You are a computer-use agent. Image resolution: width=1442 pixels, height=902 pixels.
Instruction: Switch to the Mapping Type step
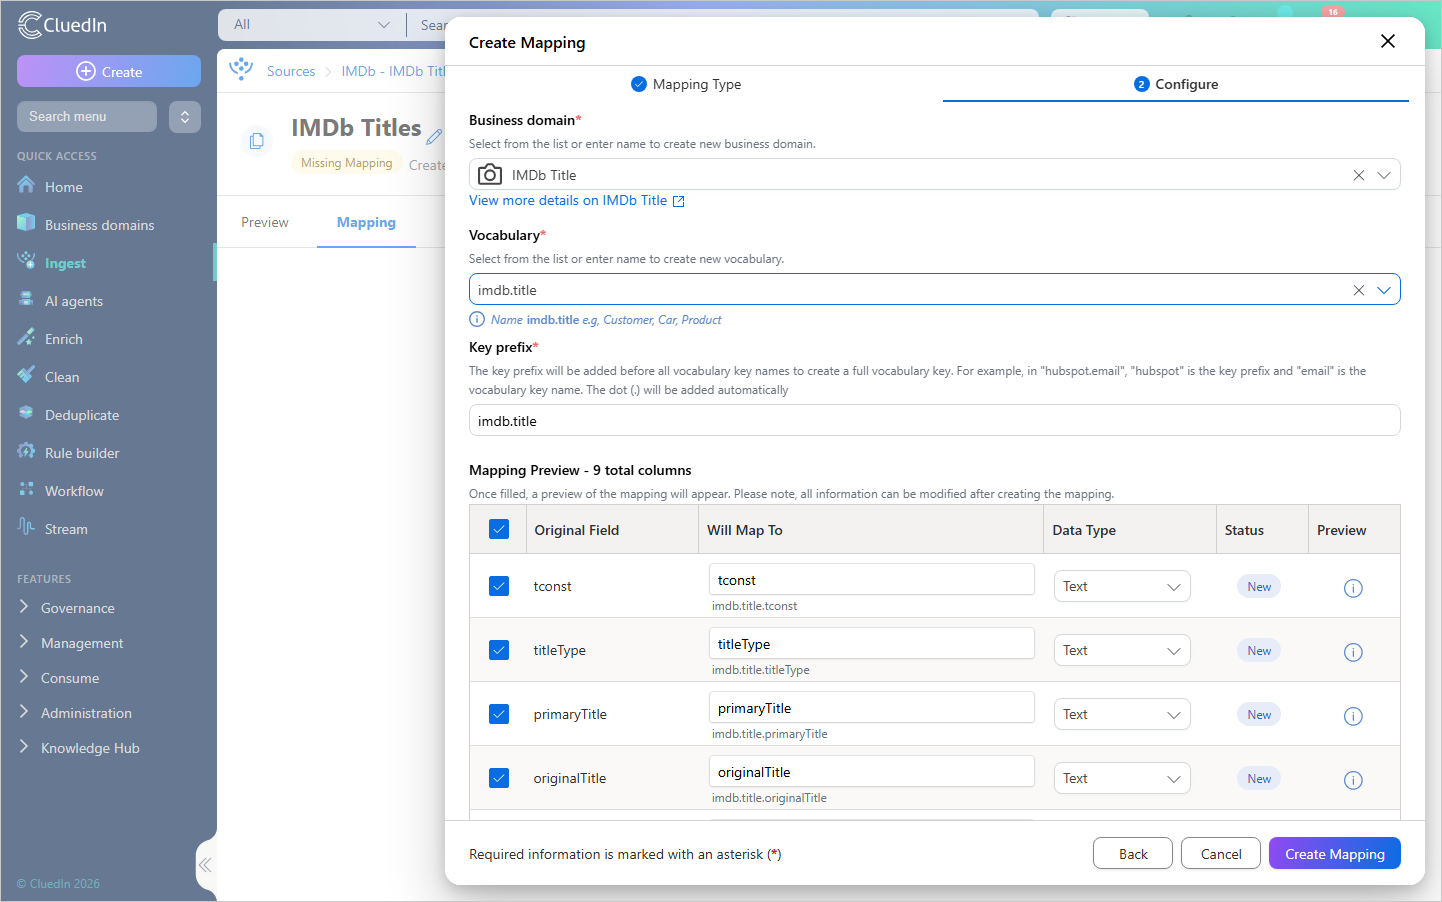(x=686, y=84)
